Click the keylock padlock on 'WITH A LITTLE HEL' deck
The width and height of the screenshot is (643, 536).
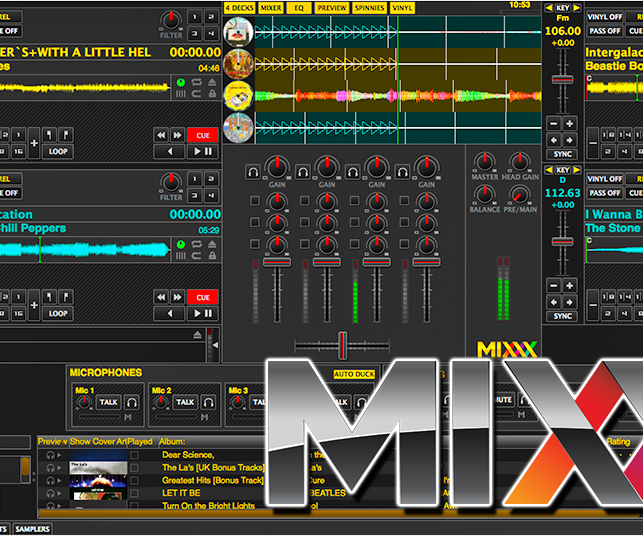212,94
